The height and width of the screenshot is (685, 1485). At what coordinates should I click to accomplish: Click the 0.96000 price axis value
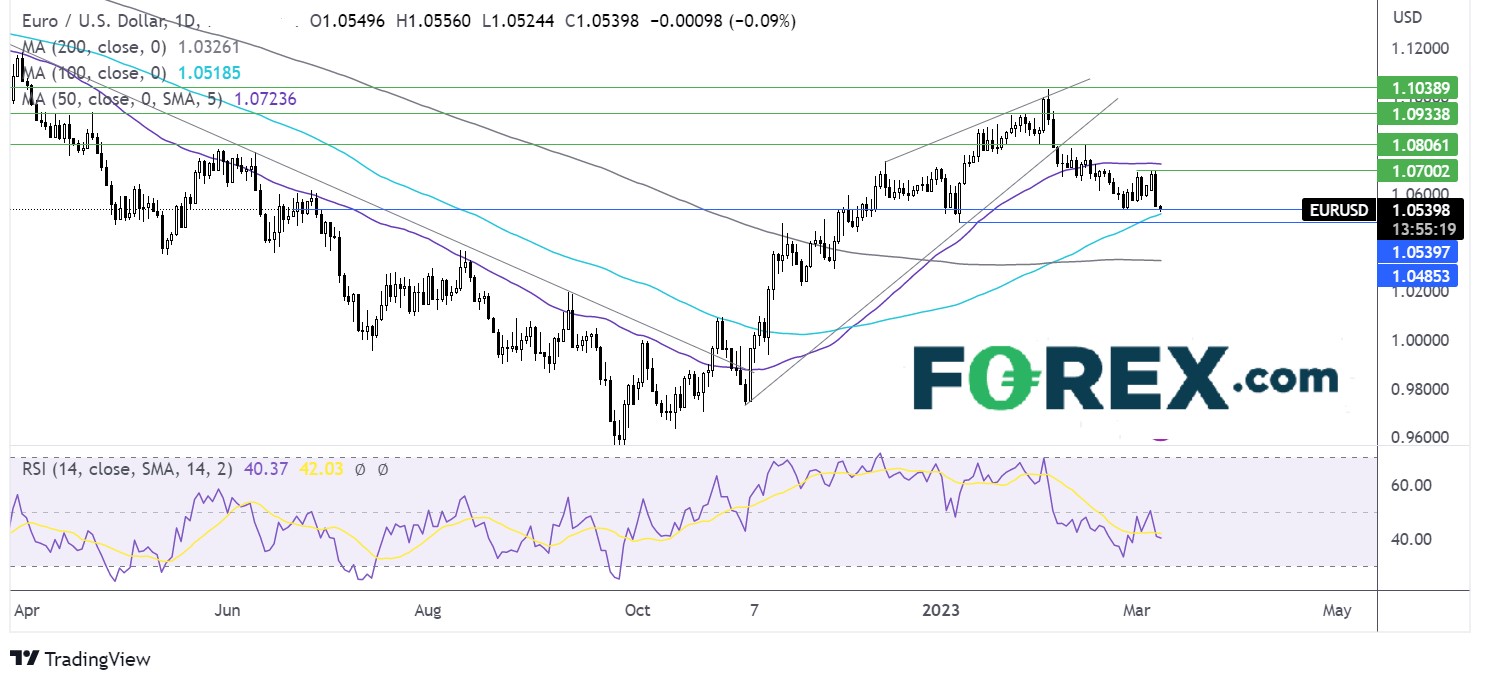coord(1418,438)
